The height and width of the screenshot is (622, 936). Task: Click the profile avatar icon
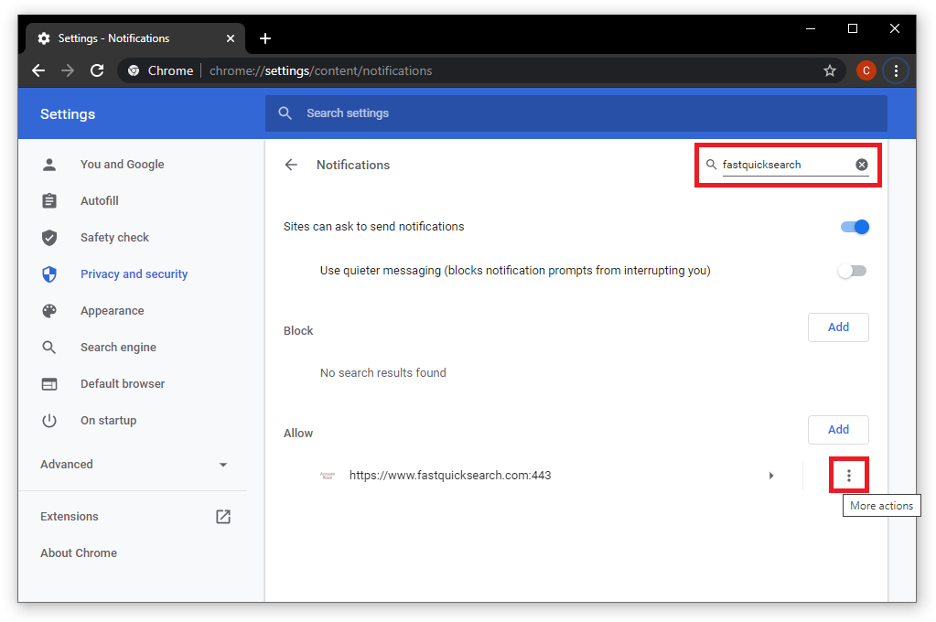[x=866, y=71]
